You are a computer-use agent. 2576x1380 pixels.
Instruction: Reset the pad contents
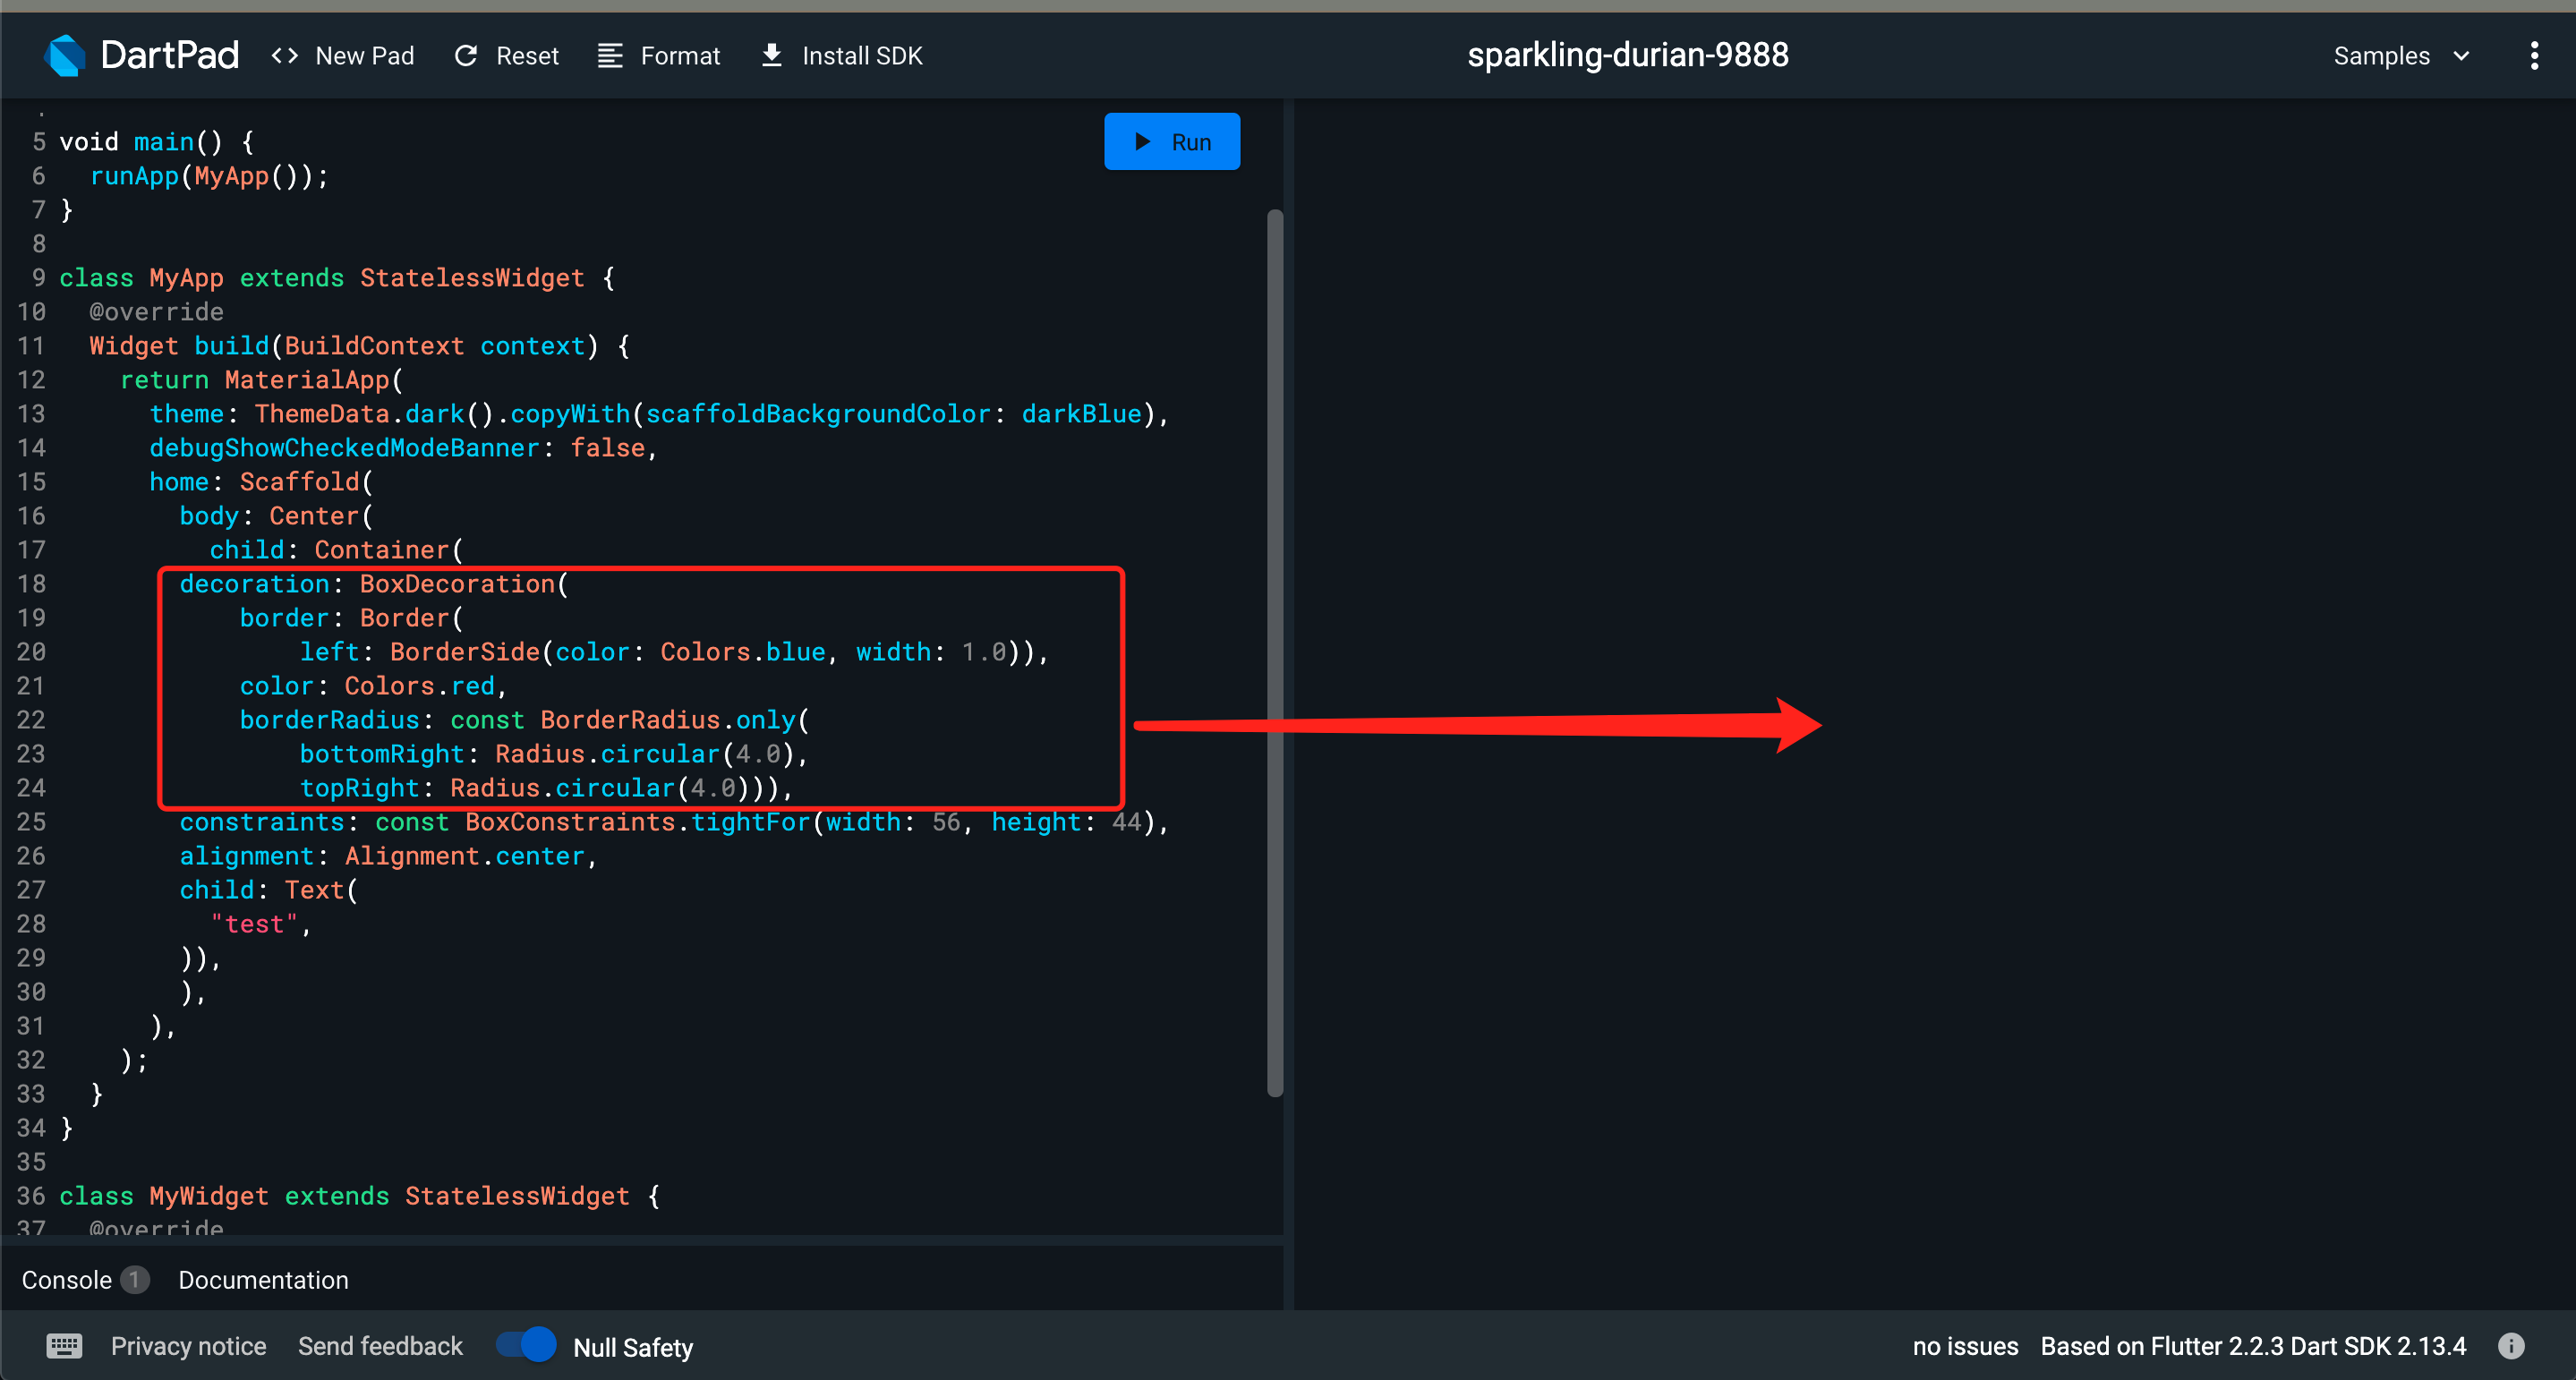coord(506,56)
